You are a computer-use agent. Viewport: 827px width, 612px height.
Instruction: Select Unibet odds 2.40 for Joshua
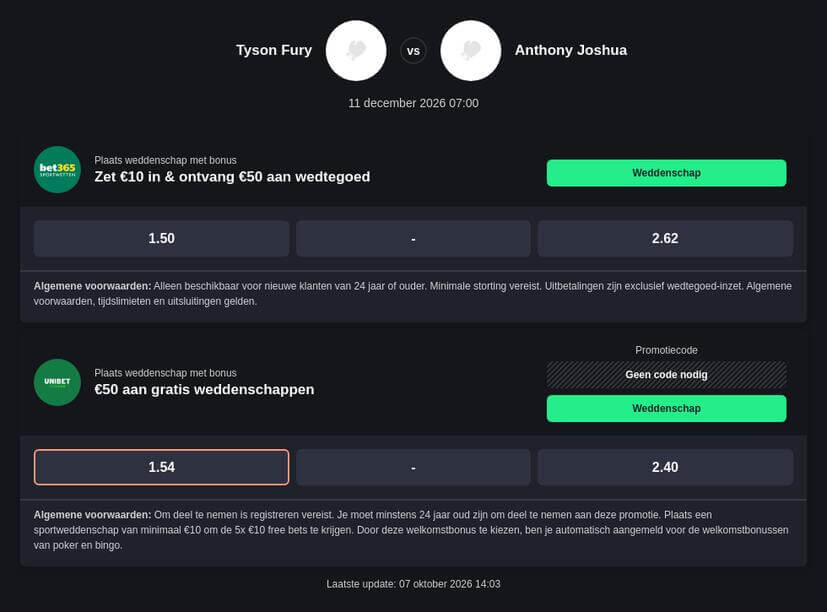pyautogui.click(x=665, y=467)
